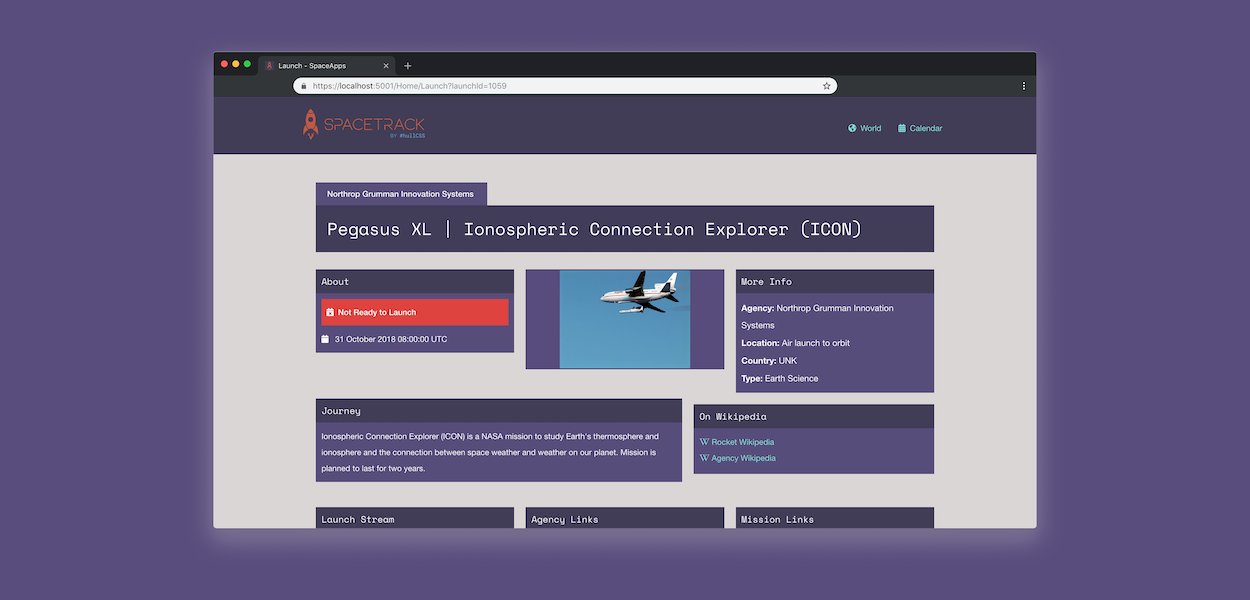Open the browser three-dot menu
The image size is (1250, 600).
pos(1023,86)
